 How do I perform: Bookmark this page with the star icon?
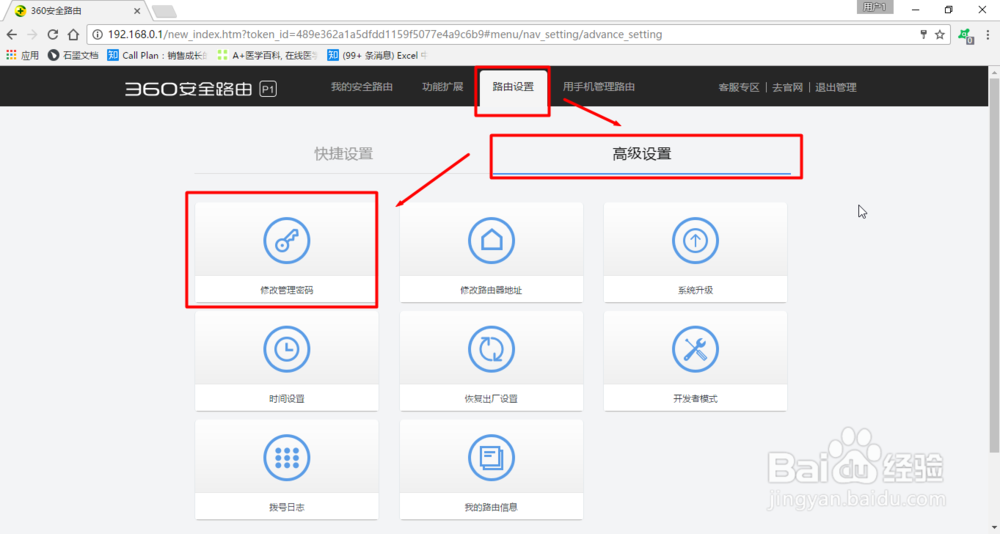[939, 34]
